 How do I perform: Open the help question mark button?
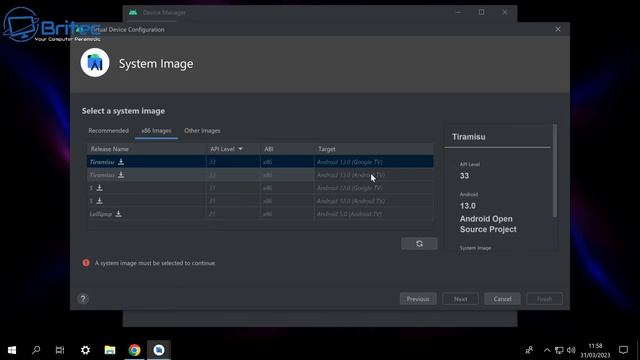pos(83,299)
